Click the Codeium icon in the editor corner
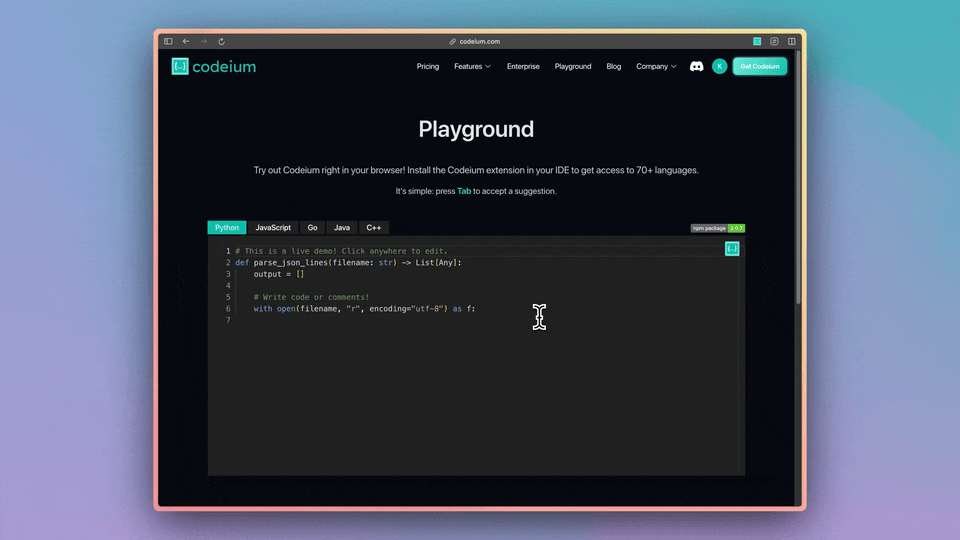960x540 pixels. coord(732,249)
